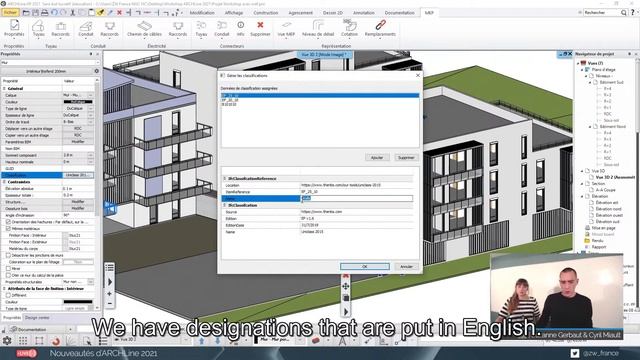
Task: Click the grid dots icon in bottom status bar
Action: 23,340
